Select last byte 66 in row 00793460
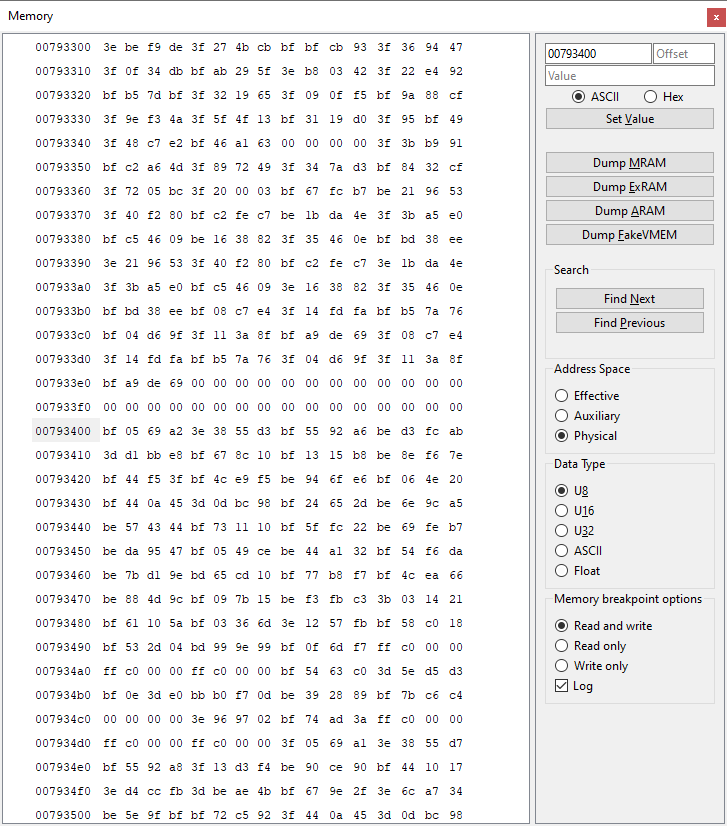The width and height of the screenshot is (727, 826). [x=456, y=575]
